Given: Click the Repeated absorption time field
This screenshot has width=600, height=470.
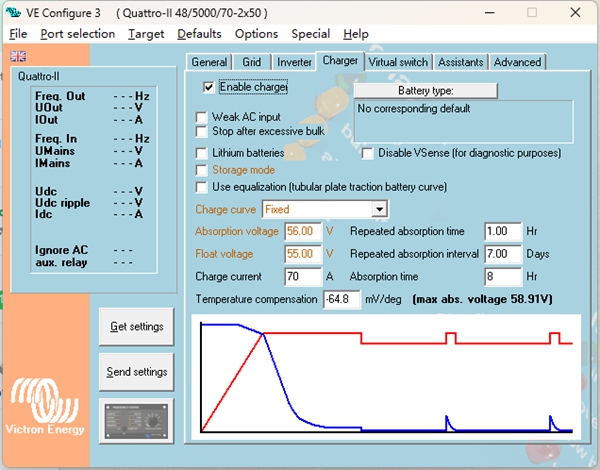Looking at the screenshot, I should [x=503, y=231].
